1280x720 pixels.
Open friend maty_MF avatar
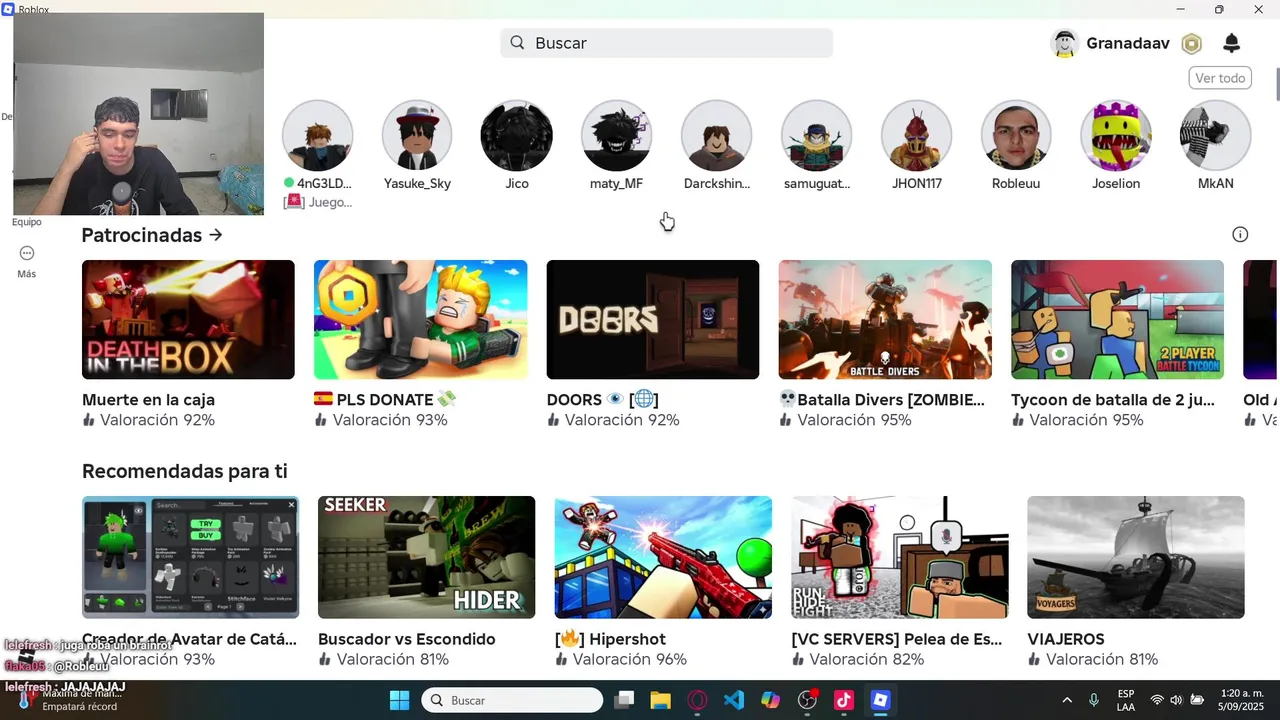click(x=617, y=135)
